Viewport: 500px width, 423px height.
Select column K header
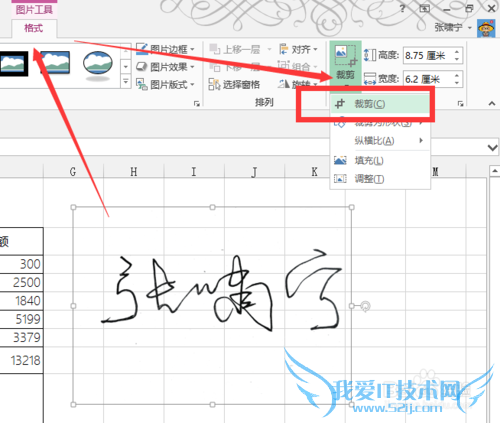click(314, 172)
